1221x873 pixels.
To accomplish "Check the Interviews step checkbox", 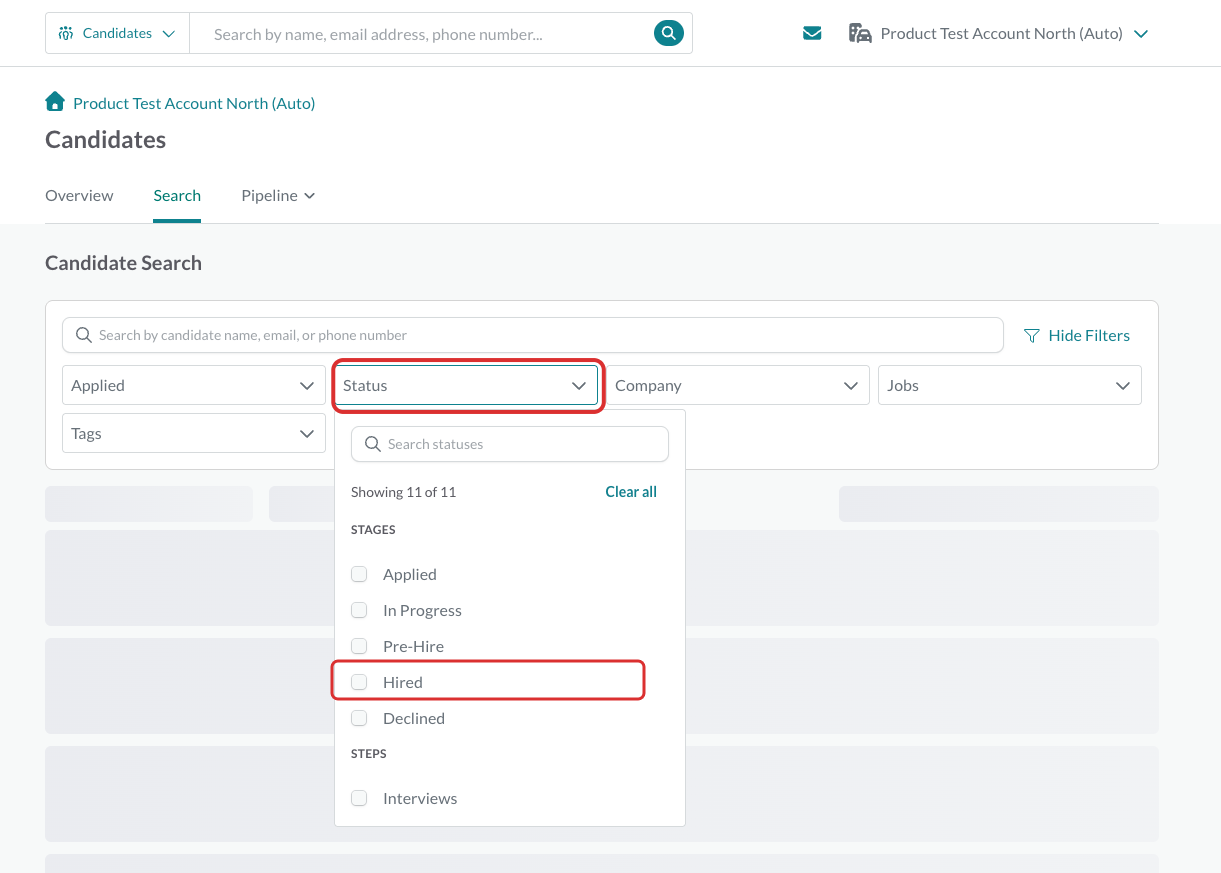I will pos(359,798).
